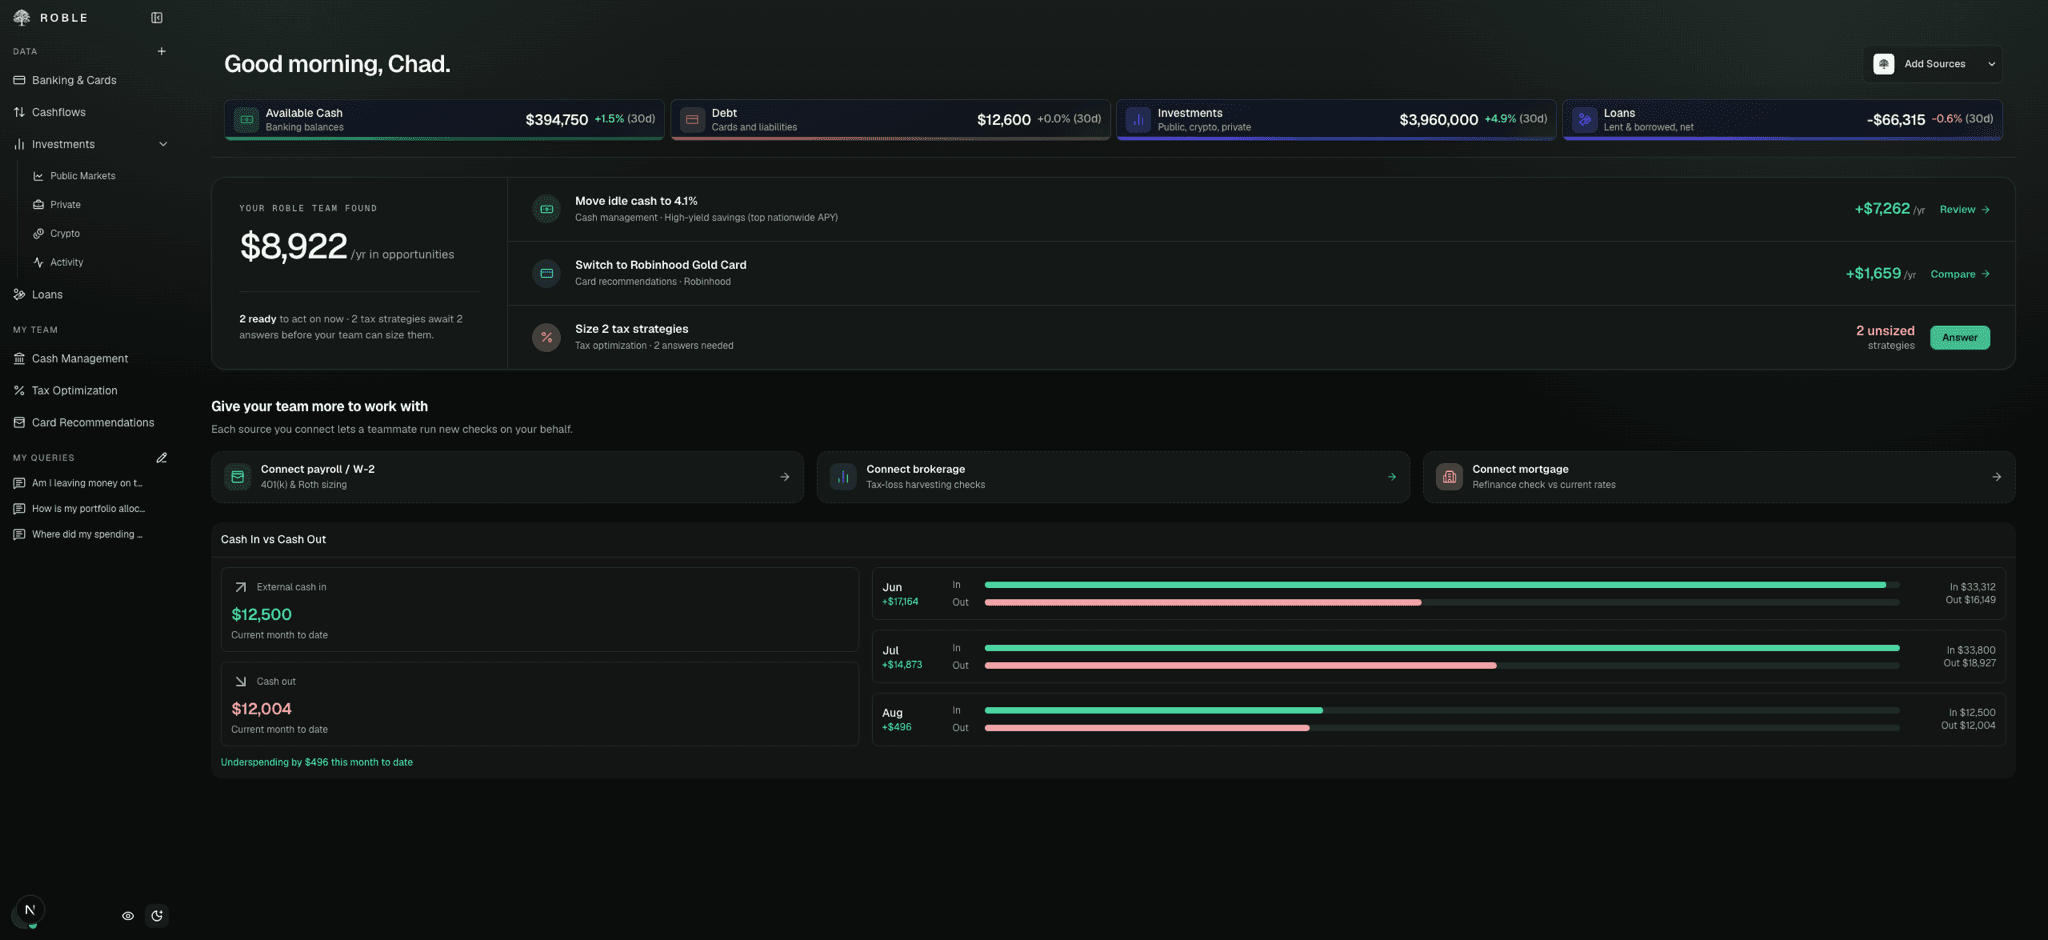Compare the Robinhood Gold Card
This screenshot has width=2048, height=940.
[1960, 274]
